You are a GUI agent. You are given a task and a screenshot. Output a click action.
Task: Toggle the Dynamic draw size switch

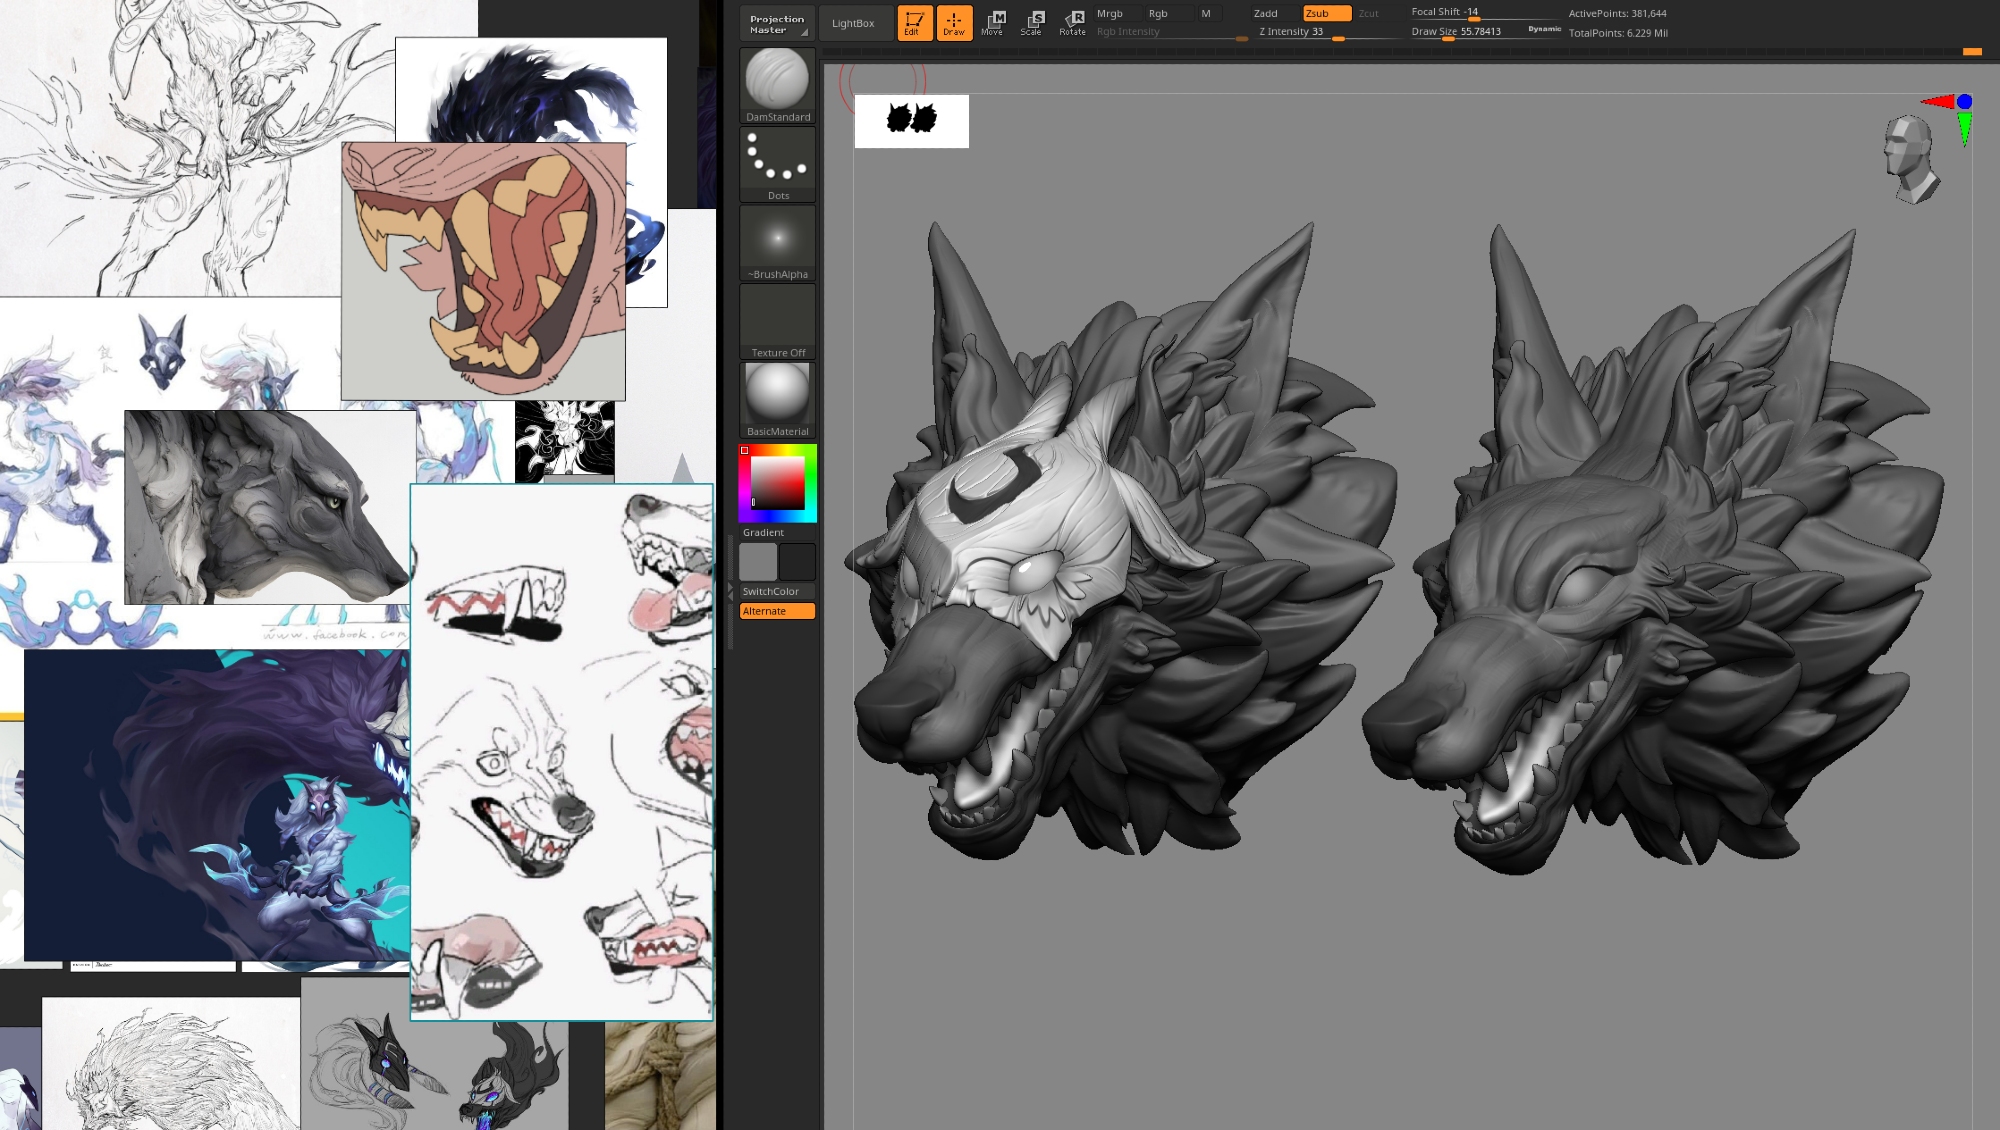(x=1544, y=29)
